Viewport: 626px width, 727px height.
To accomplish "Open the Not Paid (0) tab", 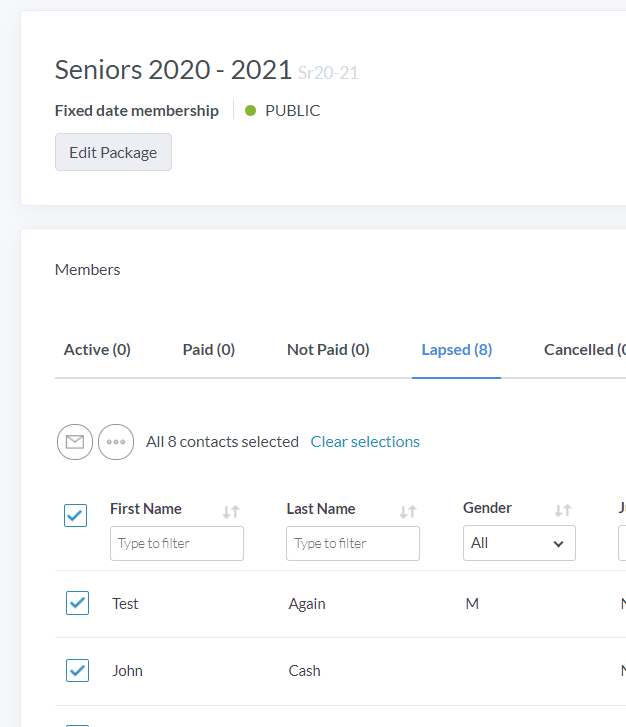I will point(328,350).
